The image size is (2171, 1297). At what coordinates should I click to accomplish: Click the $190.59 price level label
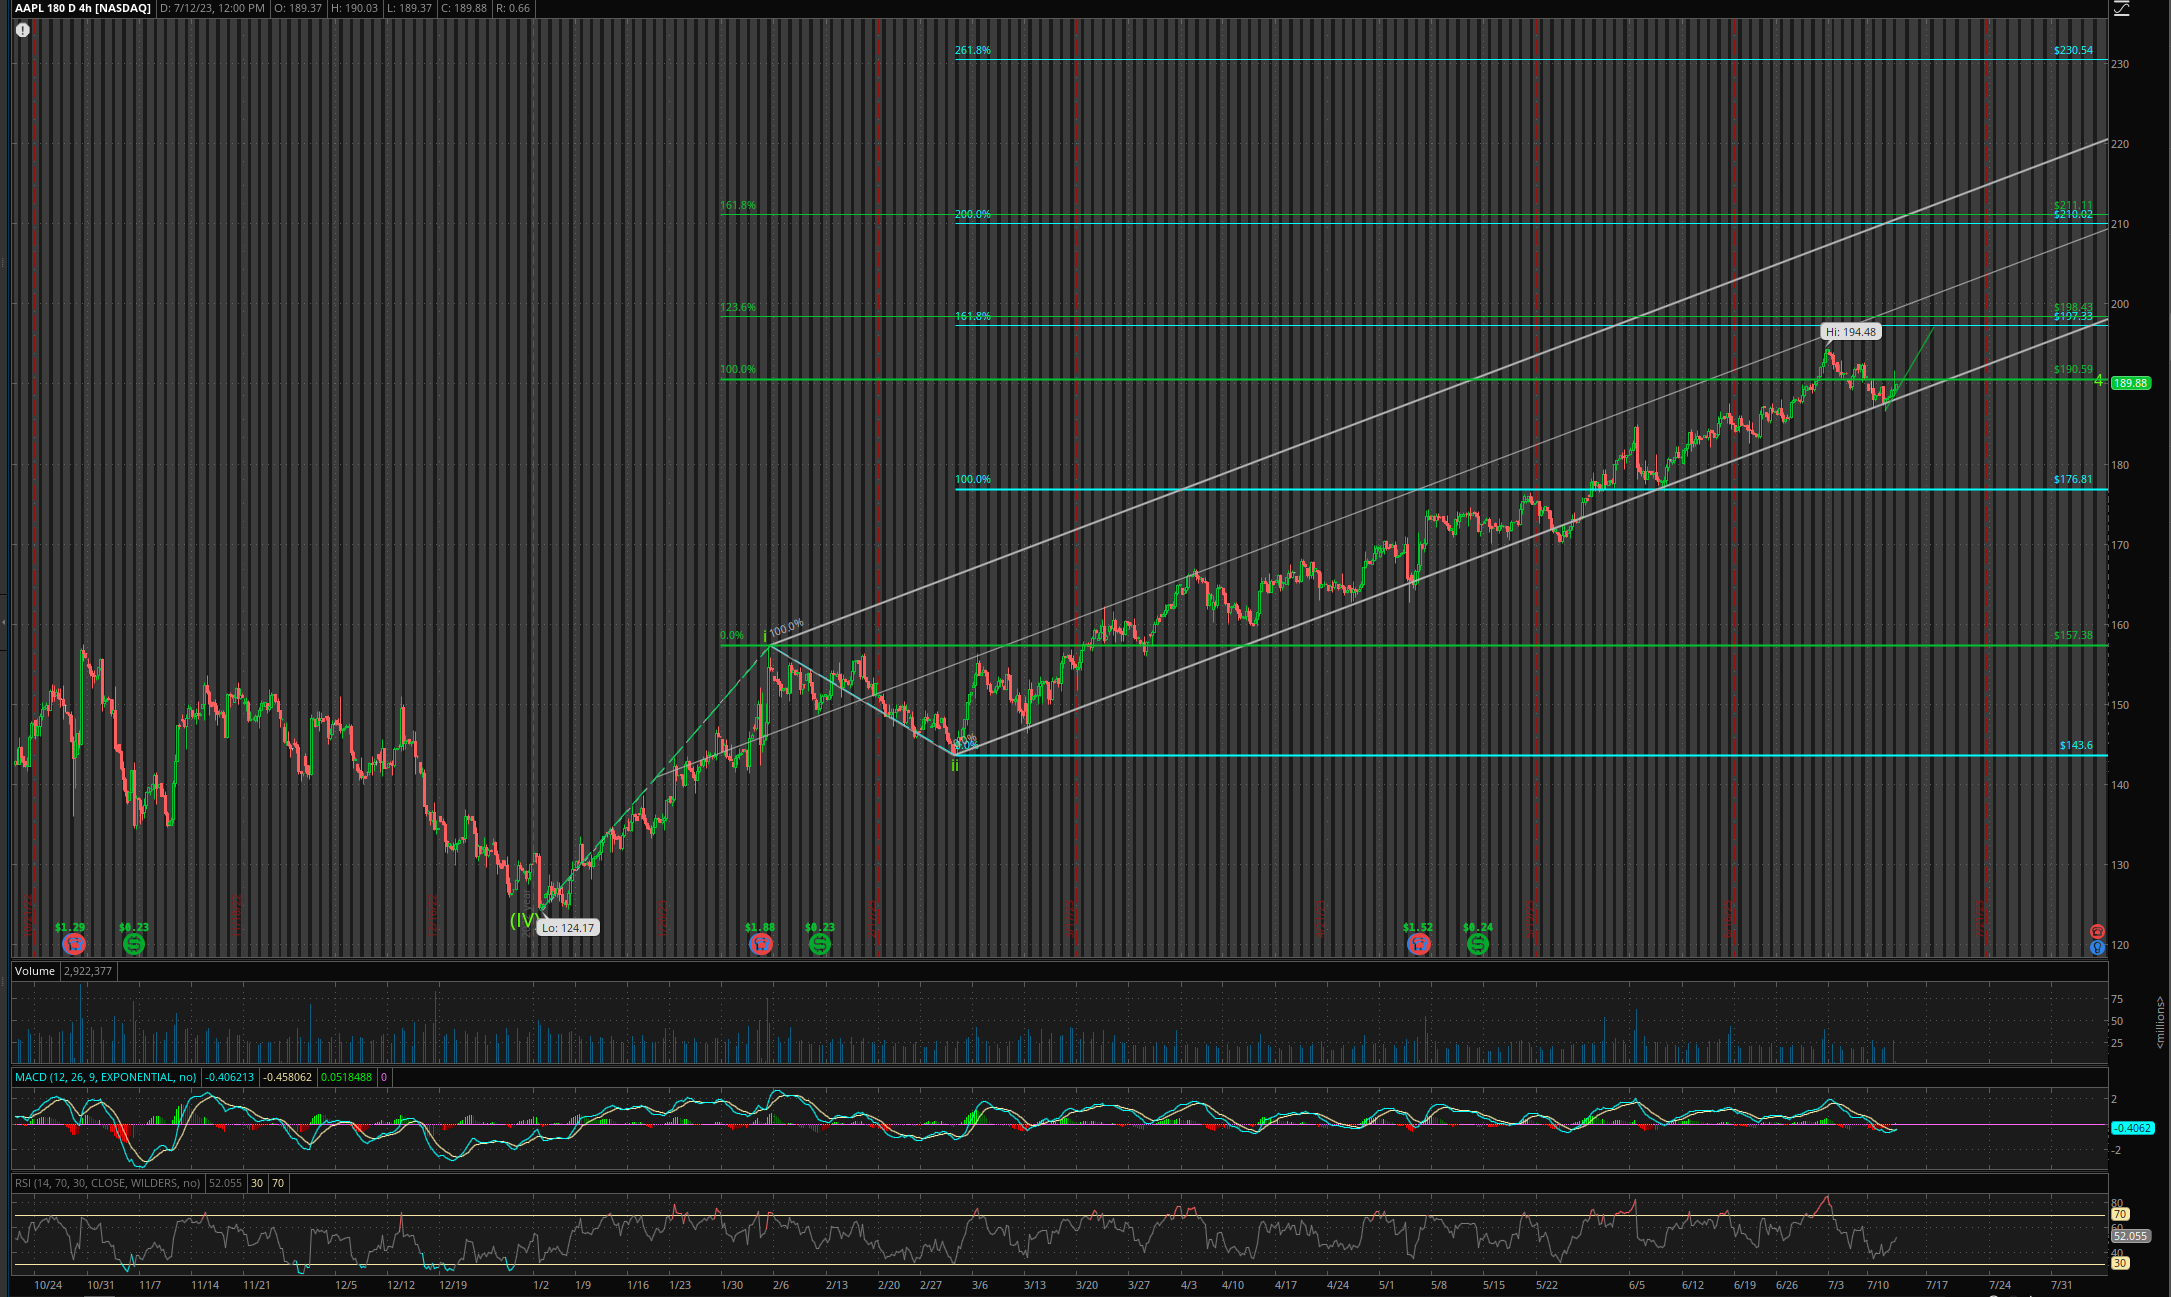2073,370
